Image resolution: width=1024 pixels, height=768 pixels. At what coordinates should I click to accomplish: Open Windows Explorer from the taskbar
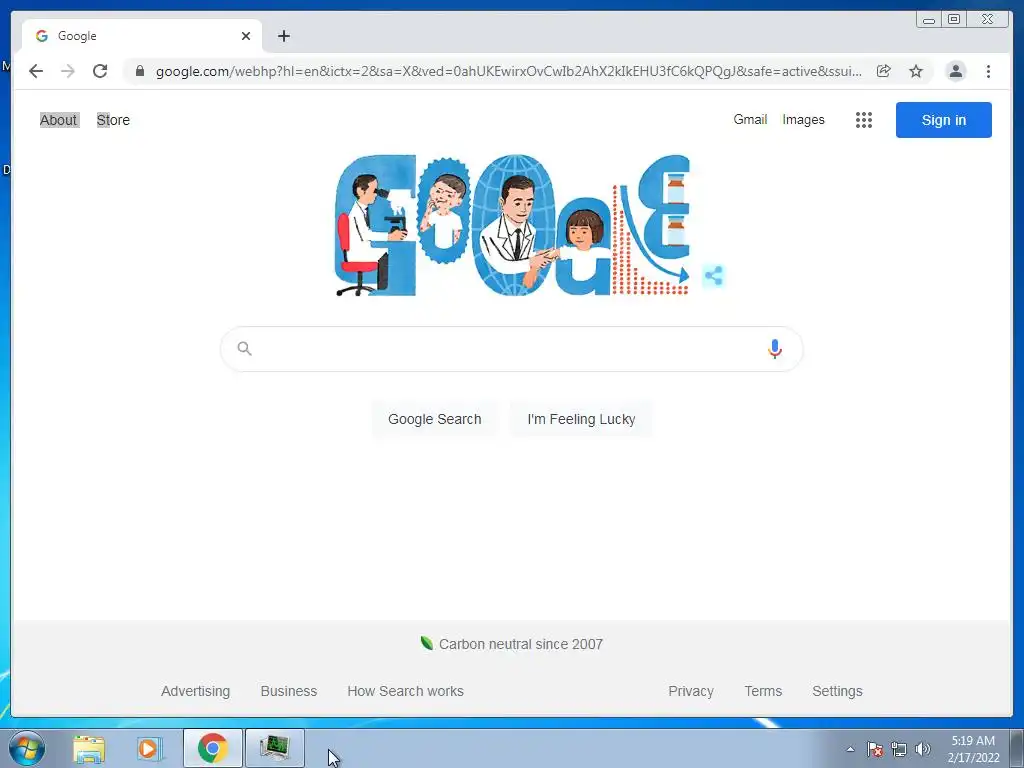pos(89,748)
